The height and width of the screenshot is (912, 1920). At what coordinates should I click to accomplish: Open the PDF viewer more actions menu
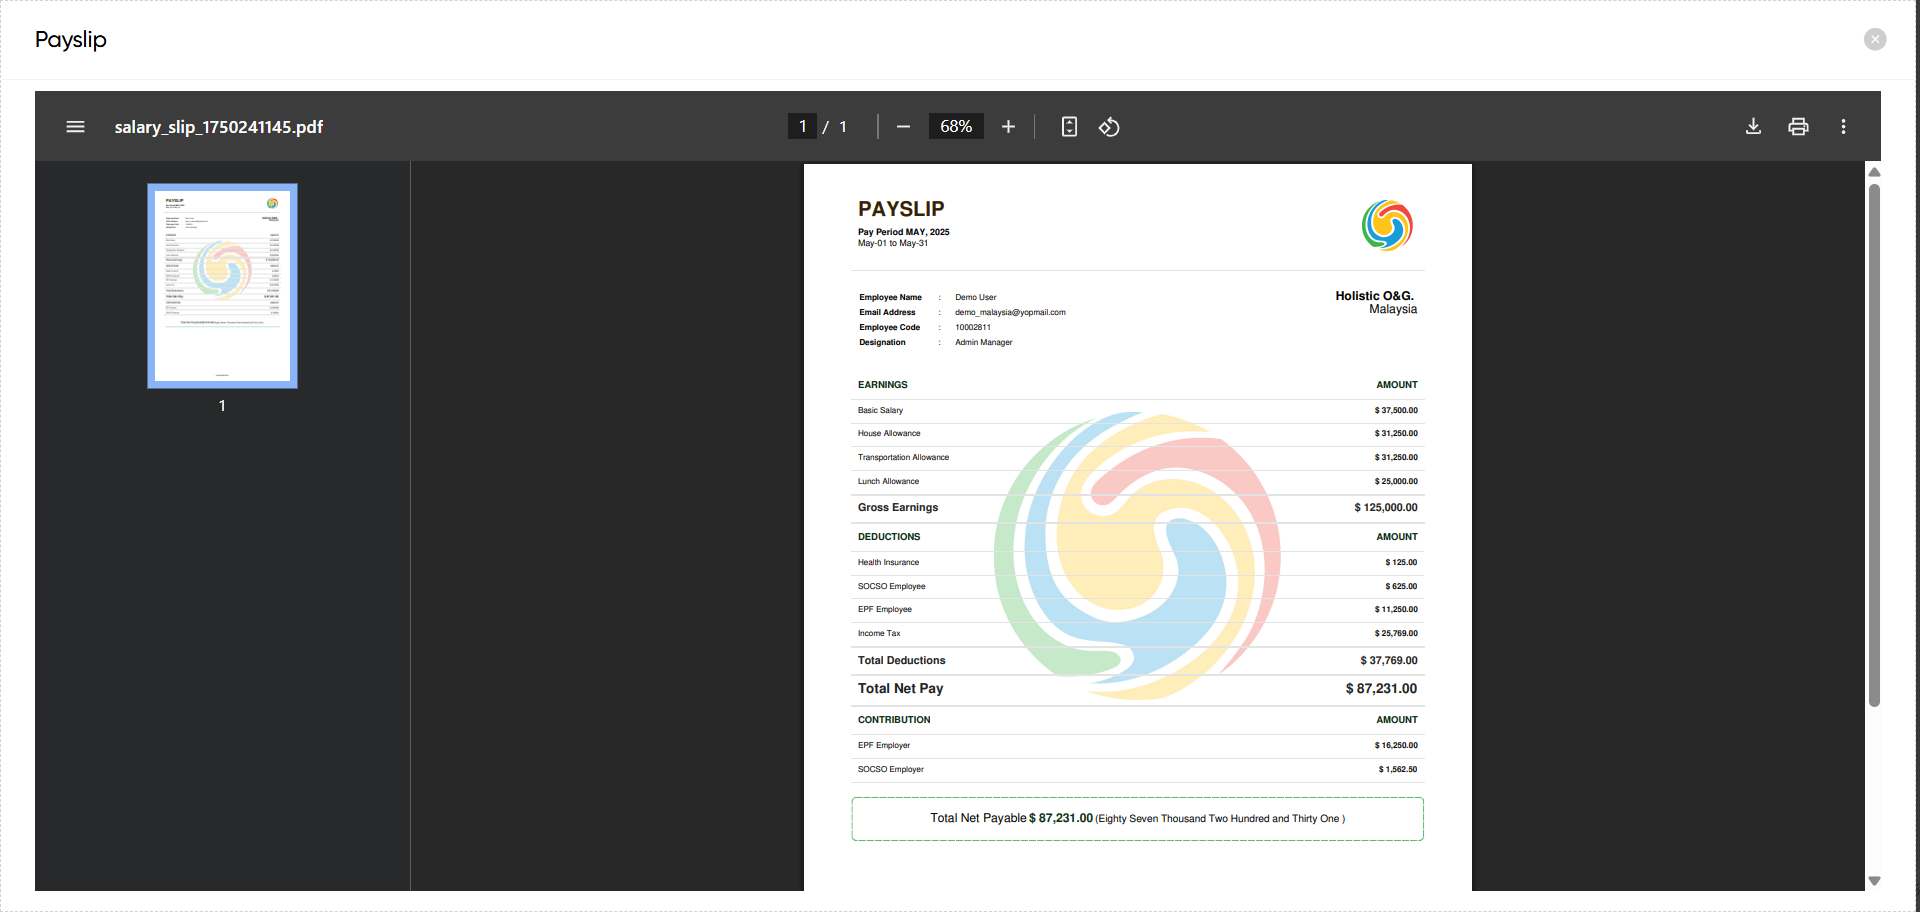click(1843, 127)
